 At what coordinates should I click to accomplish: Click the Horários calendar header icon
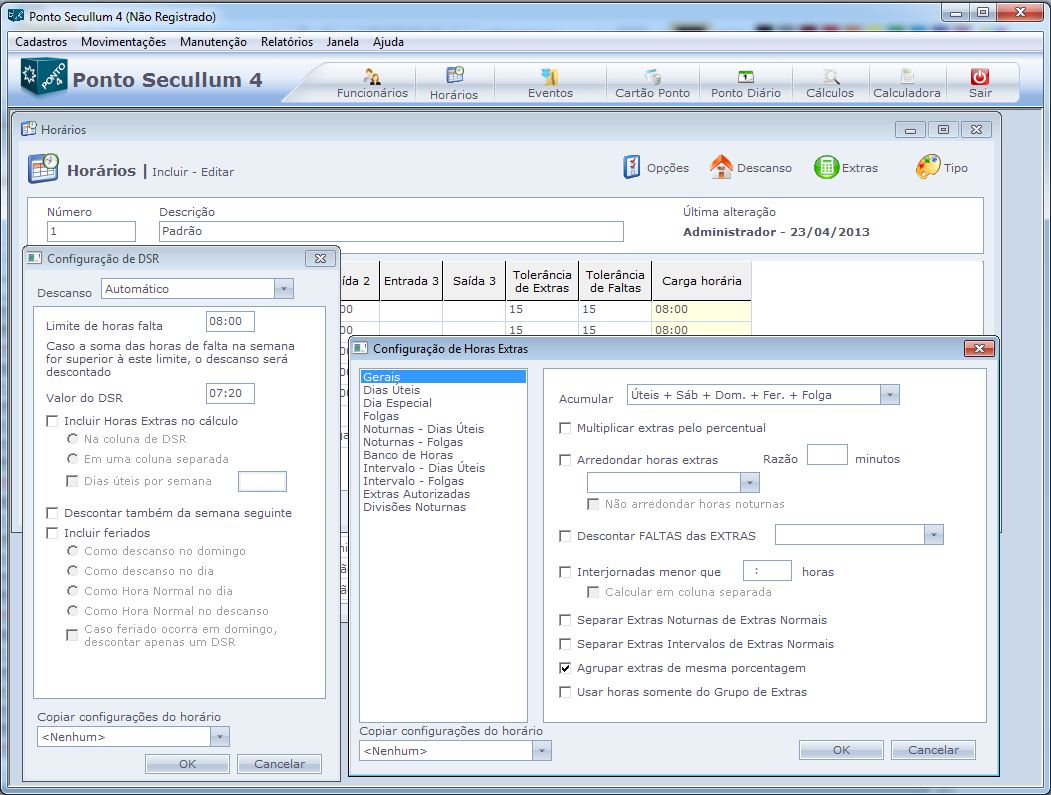pos(44,169)
